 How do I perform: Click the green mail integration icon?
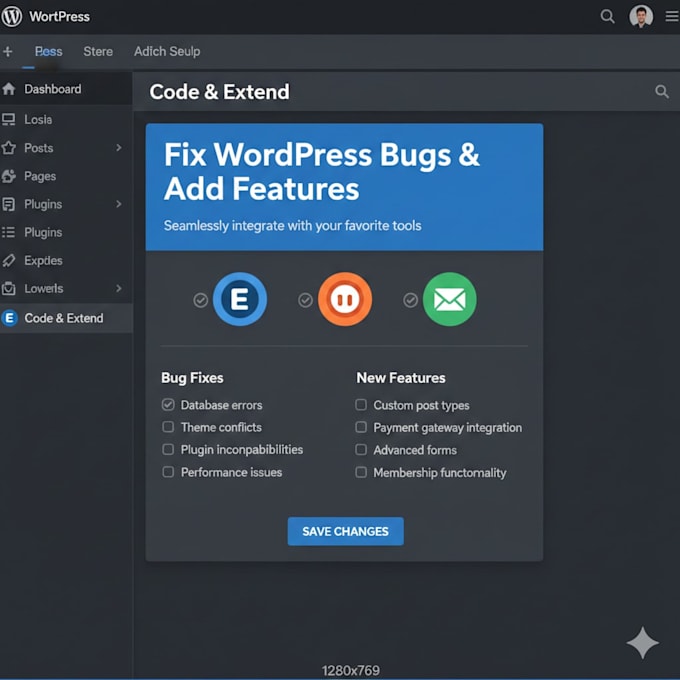pyautogui.click(x=450, y=299)
